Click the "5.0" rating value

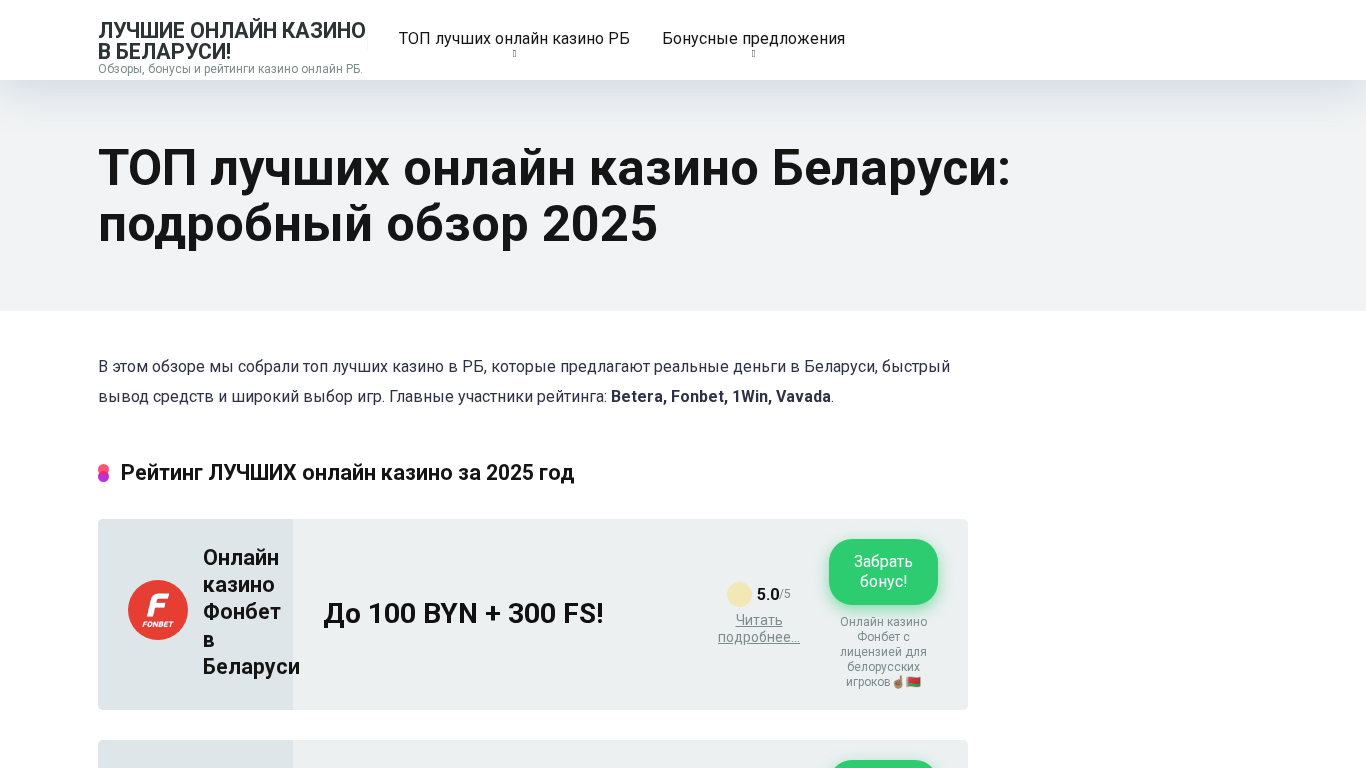click(768, 594)
